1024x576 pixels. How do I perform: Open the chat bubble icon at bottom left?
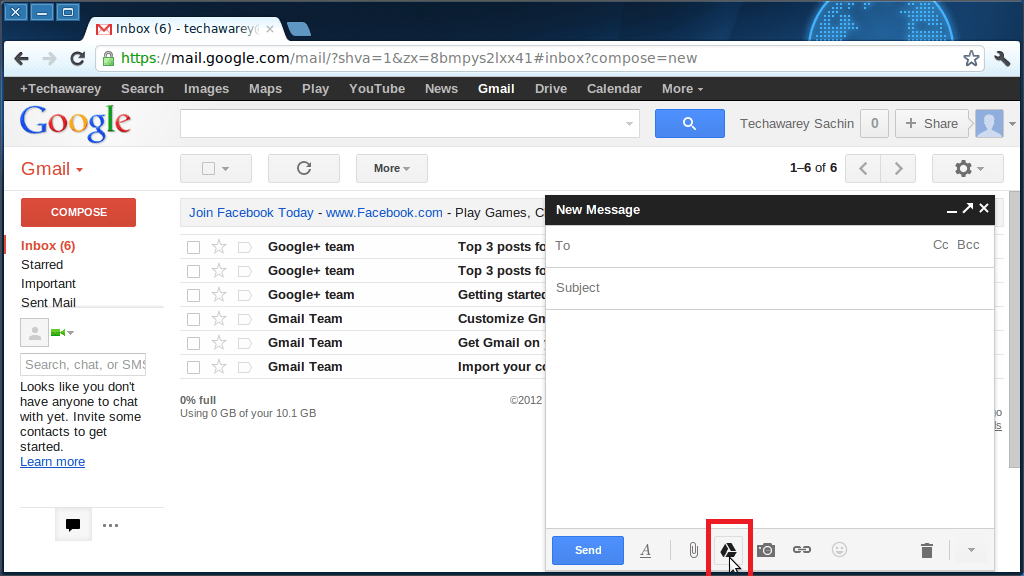pyautogui.click(x=73, y=525)
